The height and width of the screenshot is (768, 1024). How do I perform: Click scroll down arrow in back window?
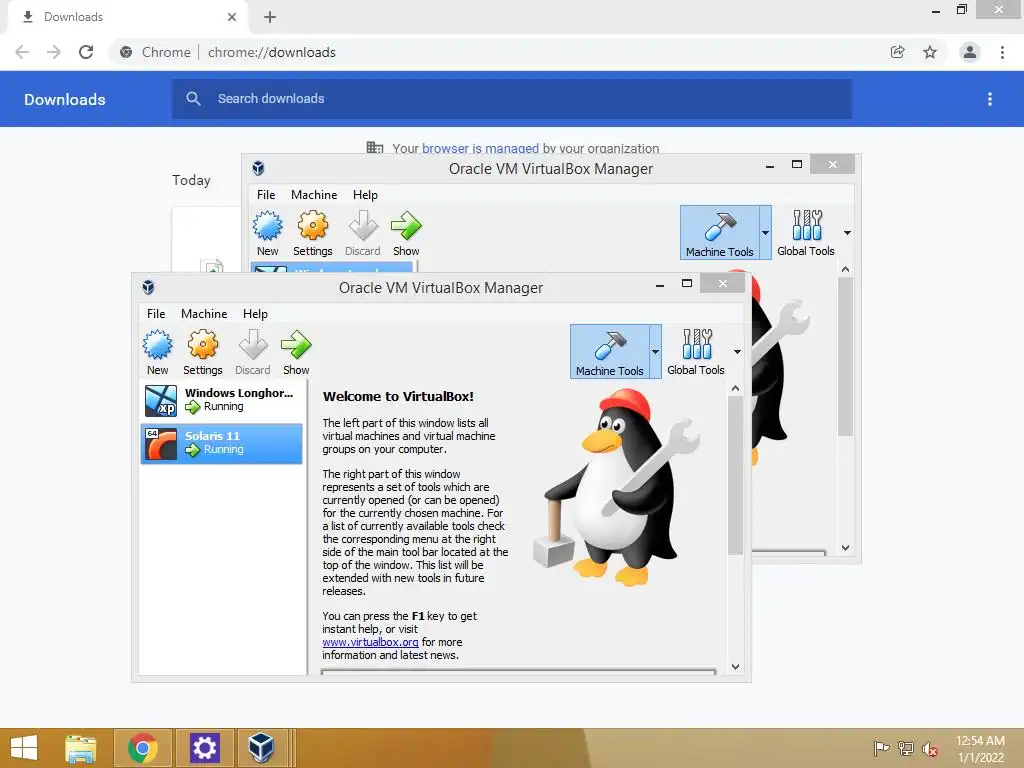(x=846, y=548)
